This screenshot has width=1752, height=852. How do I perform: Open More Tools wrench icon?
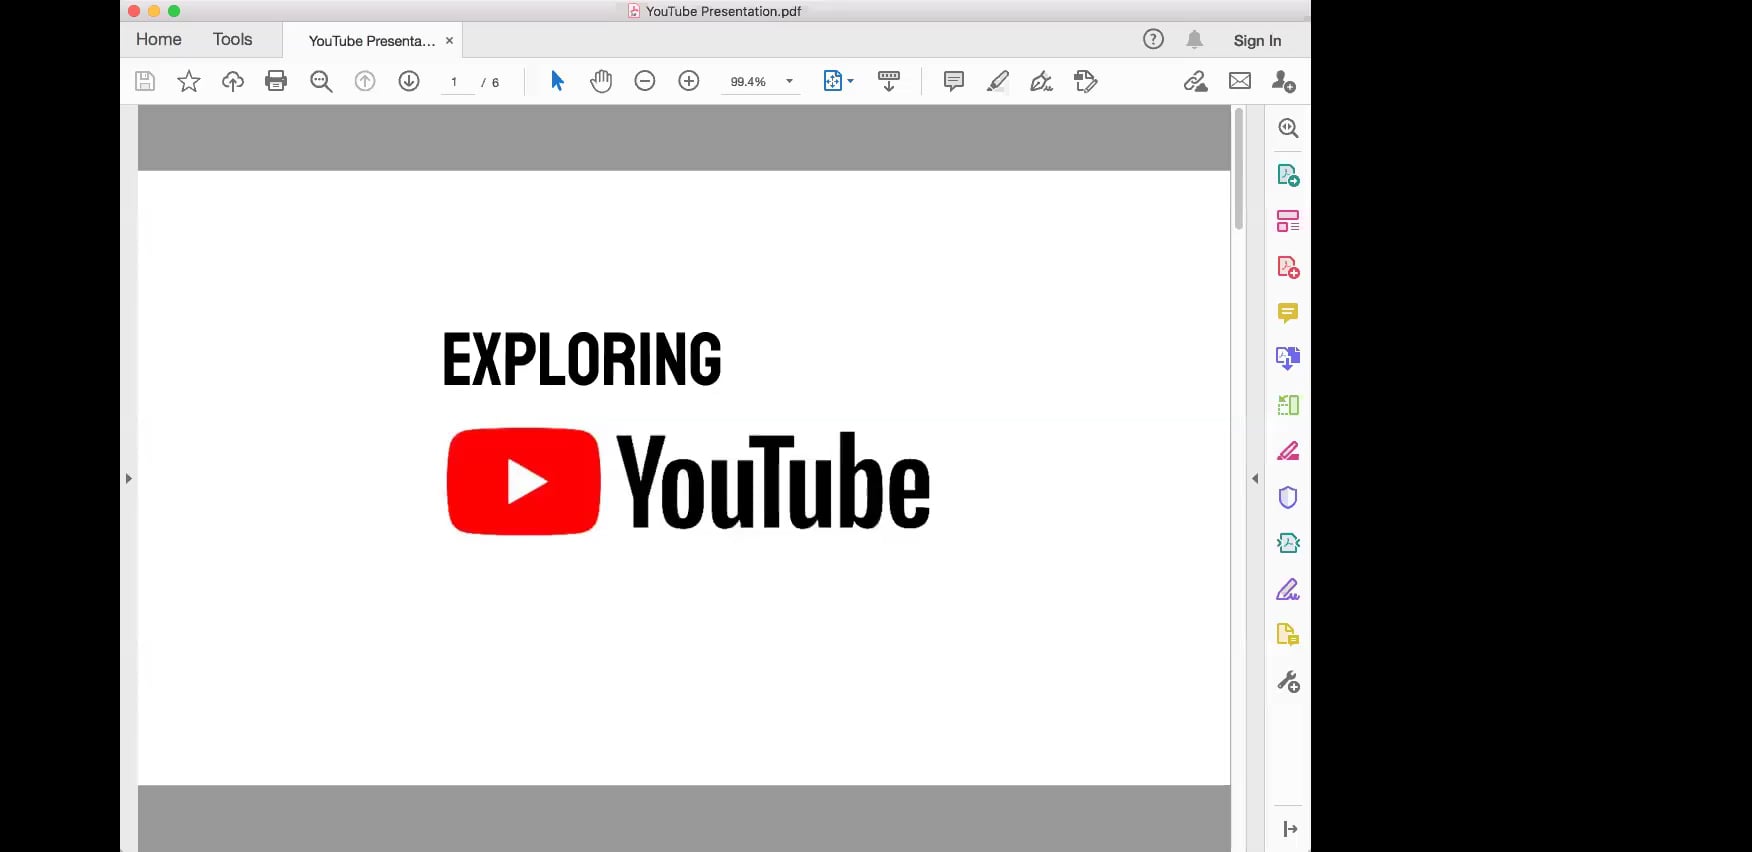(x=1288, y=682)
